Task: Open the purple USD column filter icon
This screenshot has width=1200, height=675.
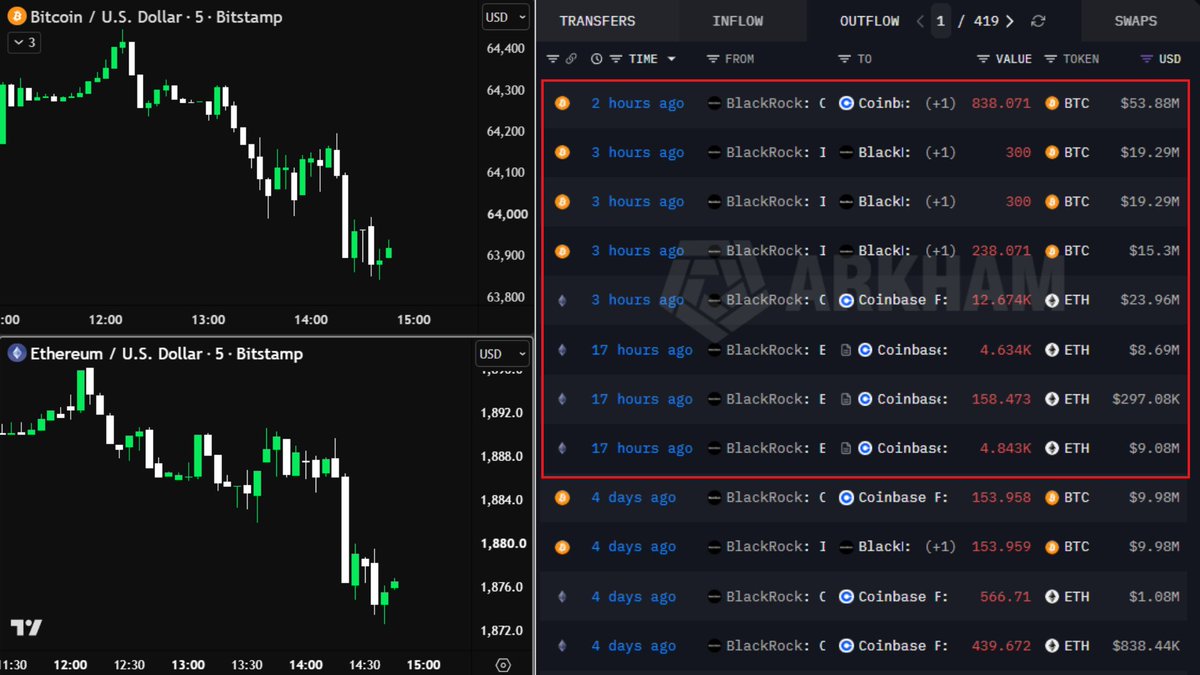Action: pos(1147,59)
